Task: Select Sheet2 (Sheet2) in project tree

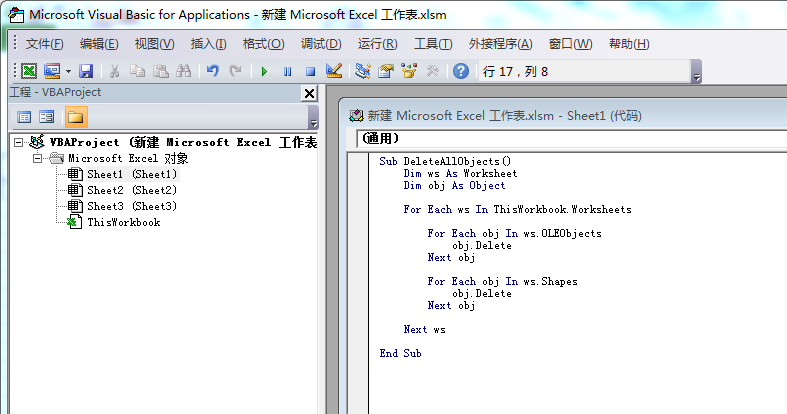Action: tap(132, 190)
